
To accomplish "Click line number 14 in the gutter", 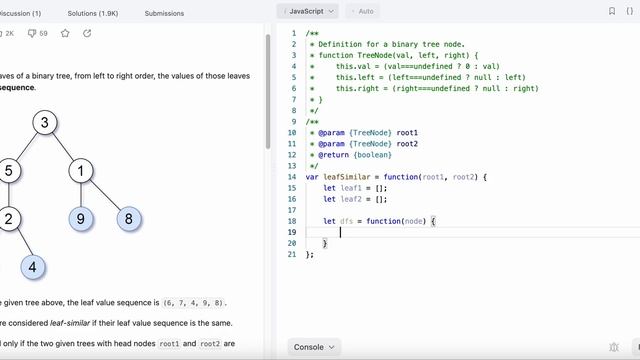I will 292,177.
